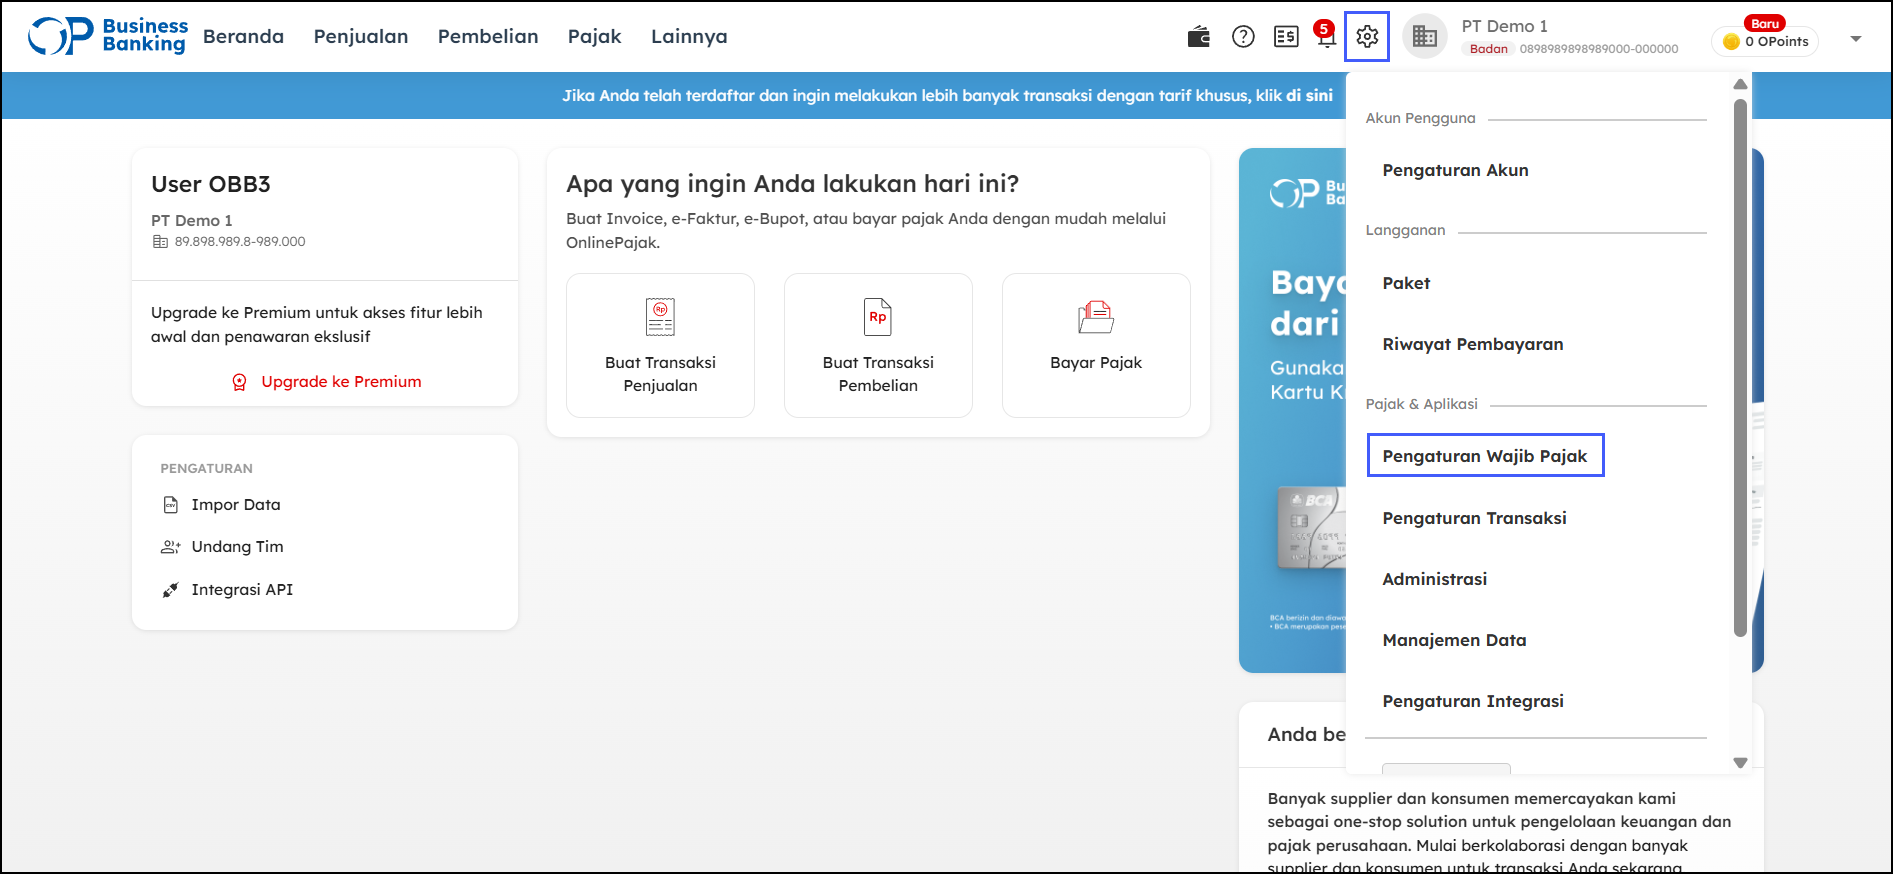Select Pengaturan Wajib Pajak menu item
This screenshot has height=874, width=1893.
point(1484,456)
